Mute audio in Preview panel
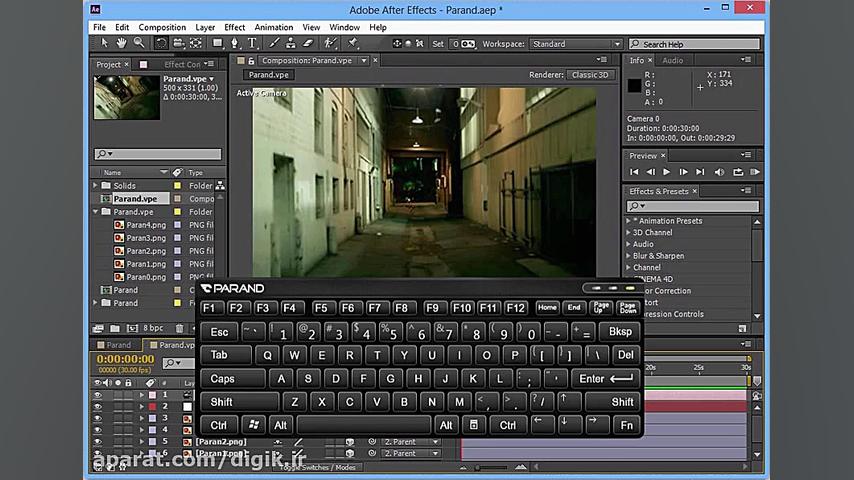 [719, 172]
